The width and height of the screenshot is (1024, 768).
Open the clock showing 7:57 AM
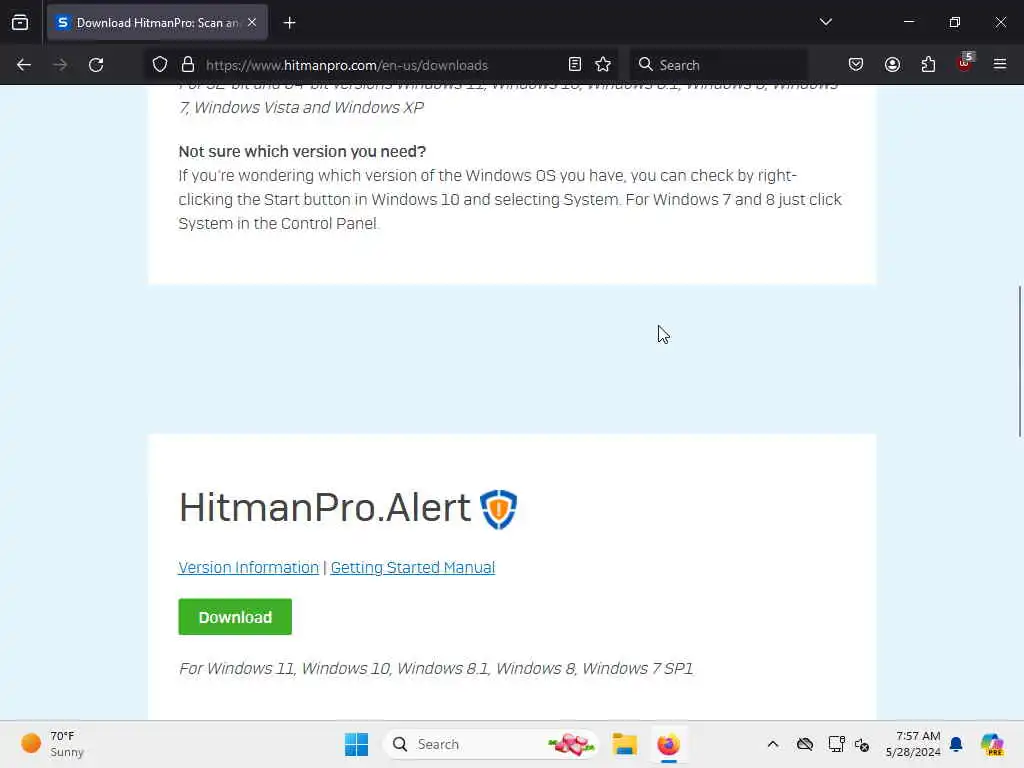click(913, 744)
